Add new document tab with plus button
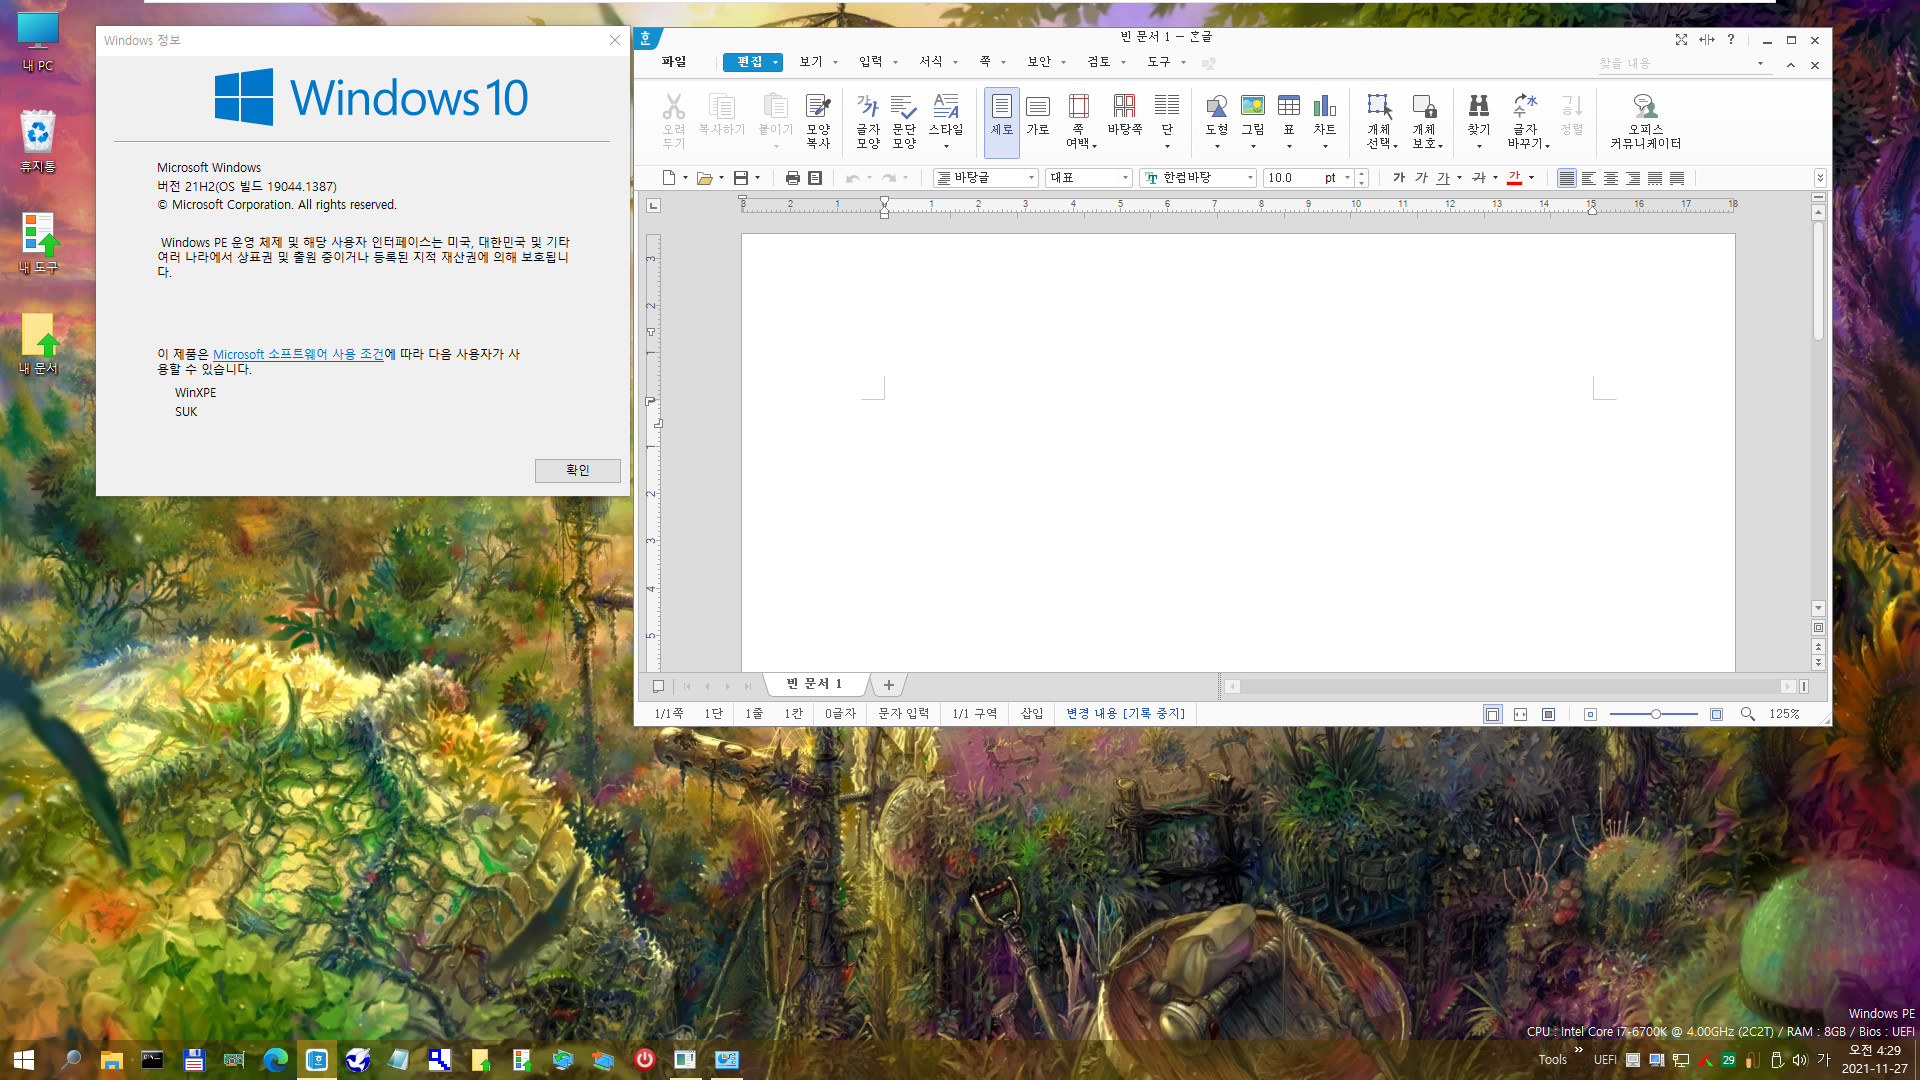The height and width of the screenshot is (1080, 1920). click(888, 685)
